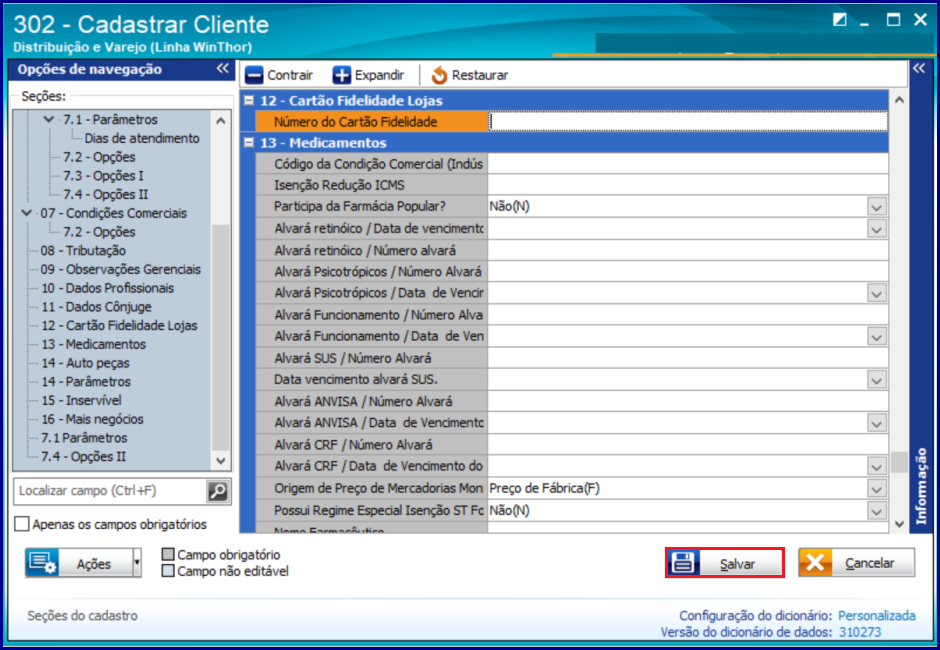Click the Contrair minus icon
940x650 pixels.
[x=254, y=76]
